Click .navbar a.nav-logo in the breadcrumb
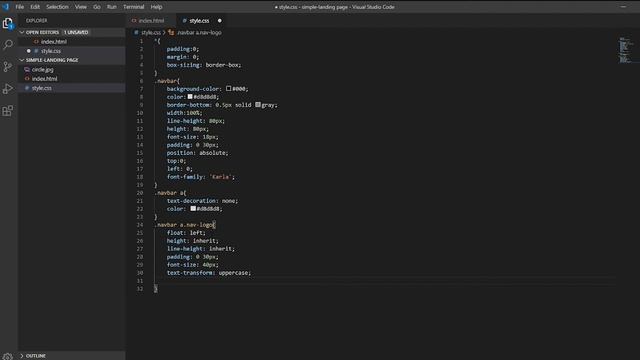The image size is (640, 360). click(x=200, y=32)
